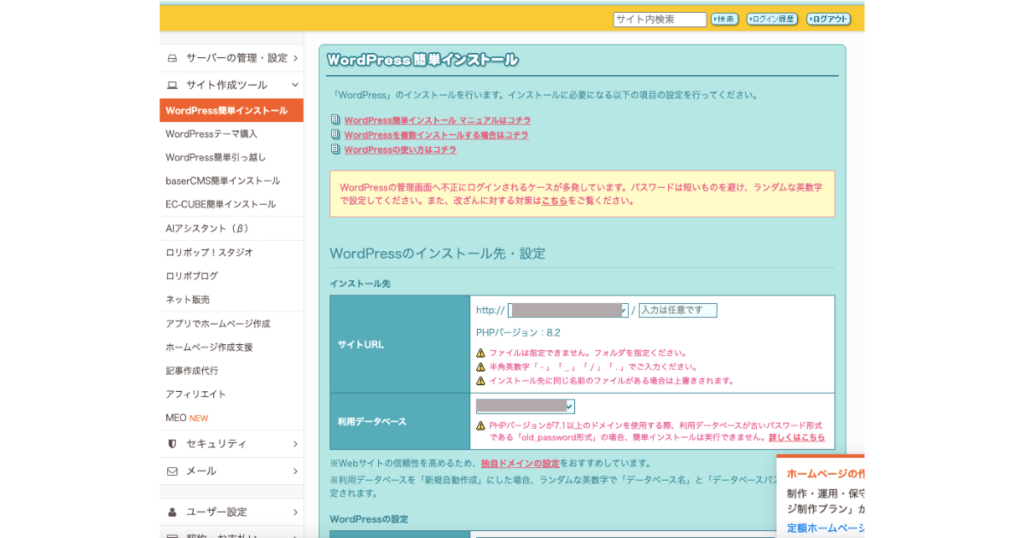Open the 利用データベース dropdown
The image size is (1024, 538).
(525, 406)
